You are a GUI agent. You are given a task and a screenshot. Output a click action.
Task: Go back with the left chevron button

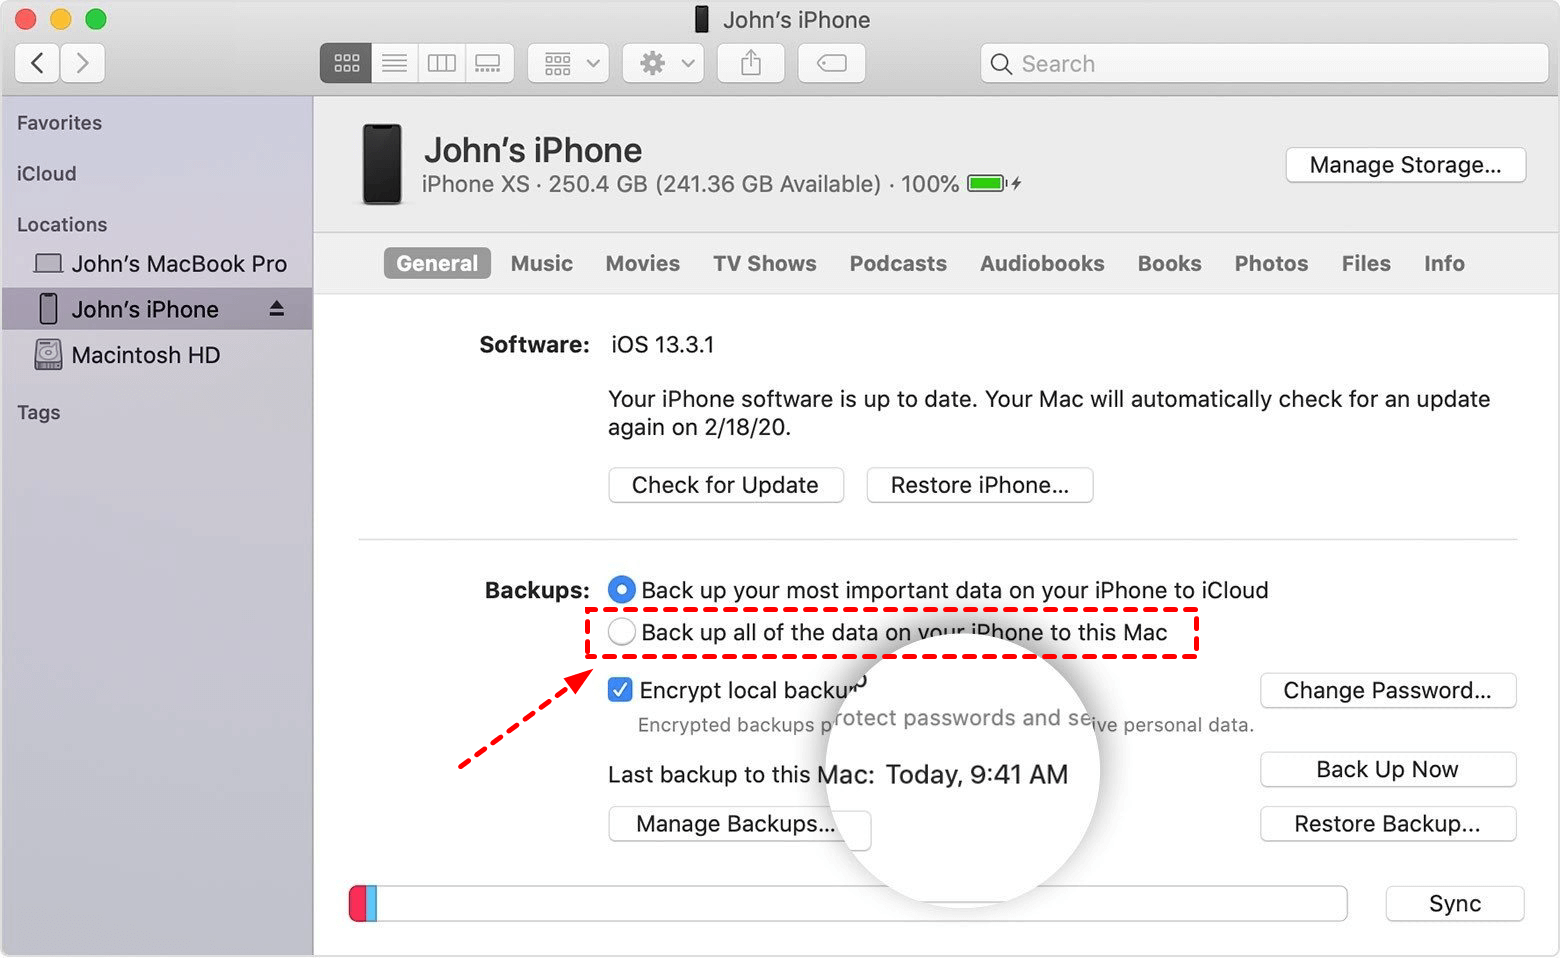click(37, 63)
